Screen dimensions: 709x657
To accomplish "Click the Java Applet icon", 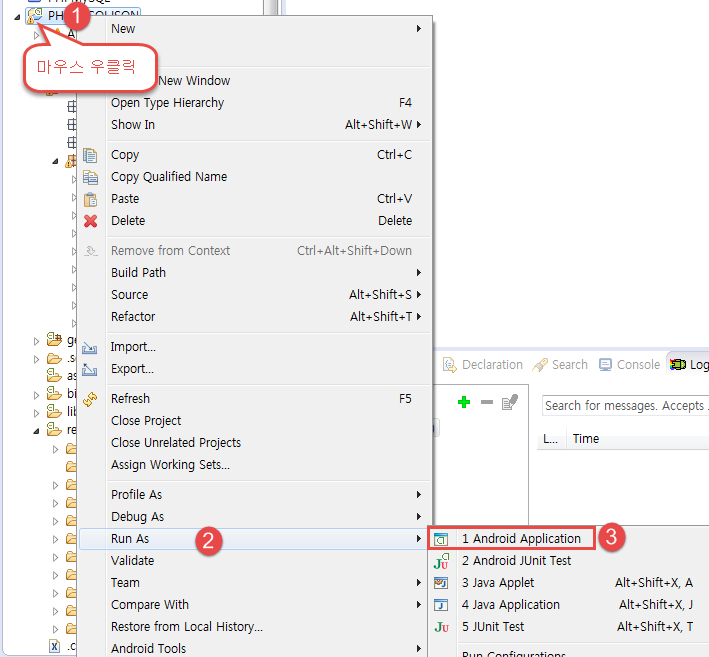I will pos(441,583).
